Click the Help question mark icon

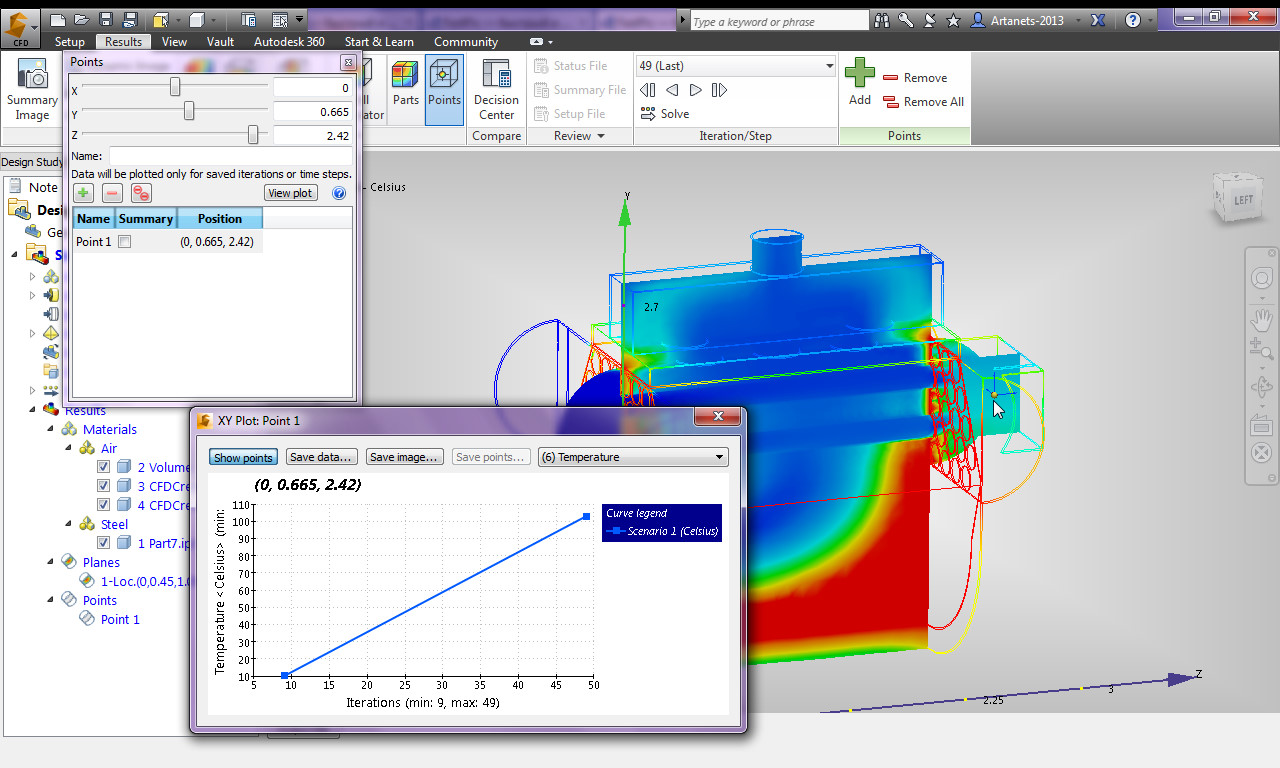tap(1132, 20)
